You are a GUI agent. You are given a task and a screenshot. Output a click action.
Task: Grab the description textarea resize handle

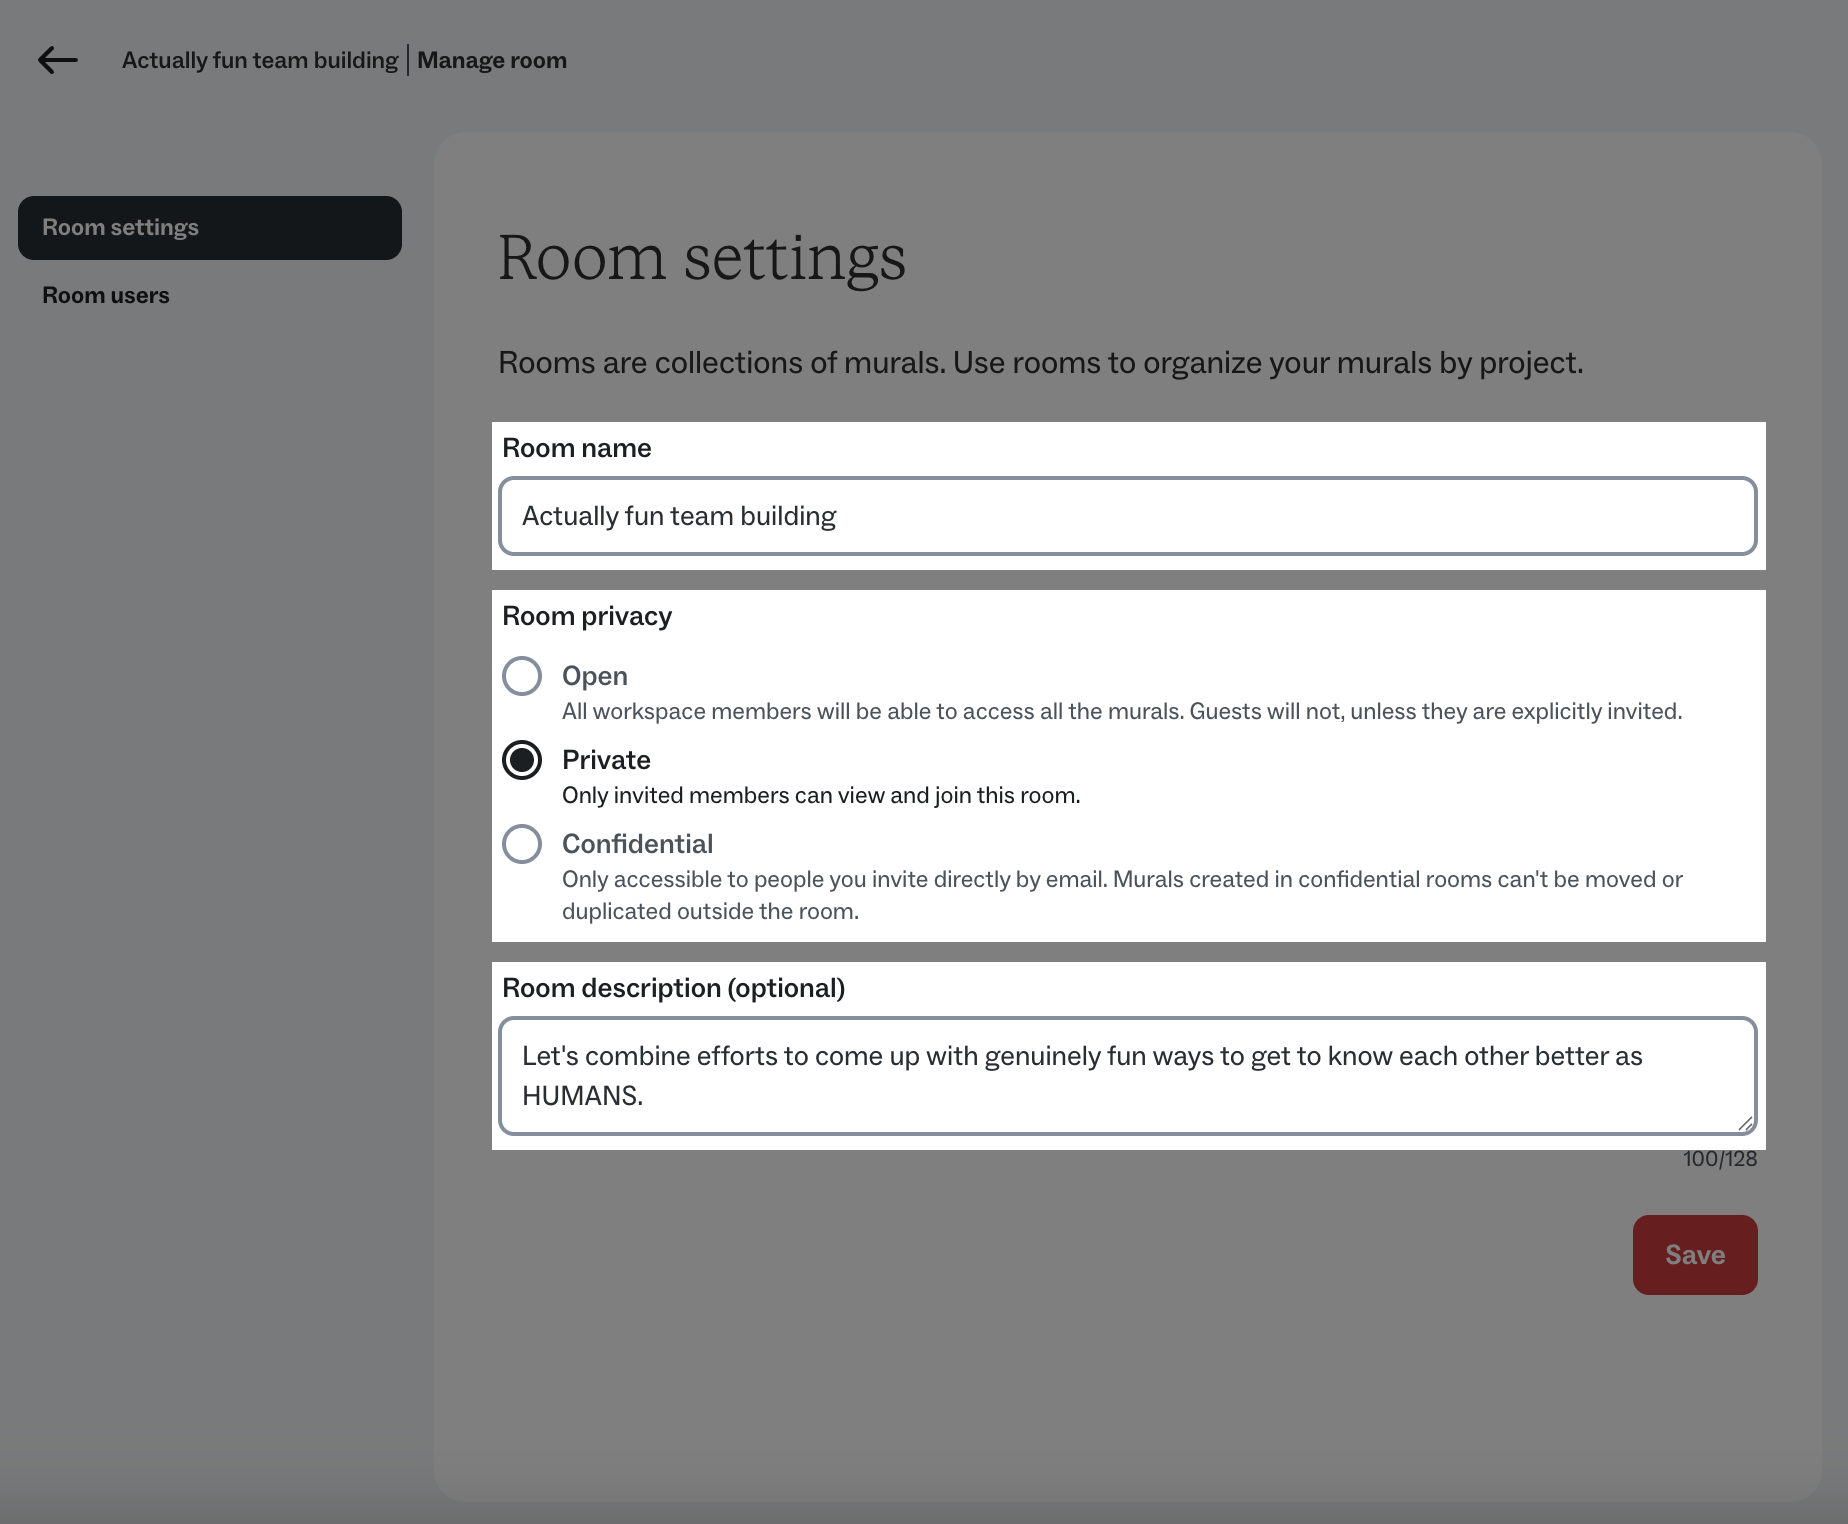point(1745,1123)
